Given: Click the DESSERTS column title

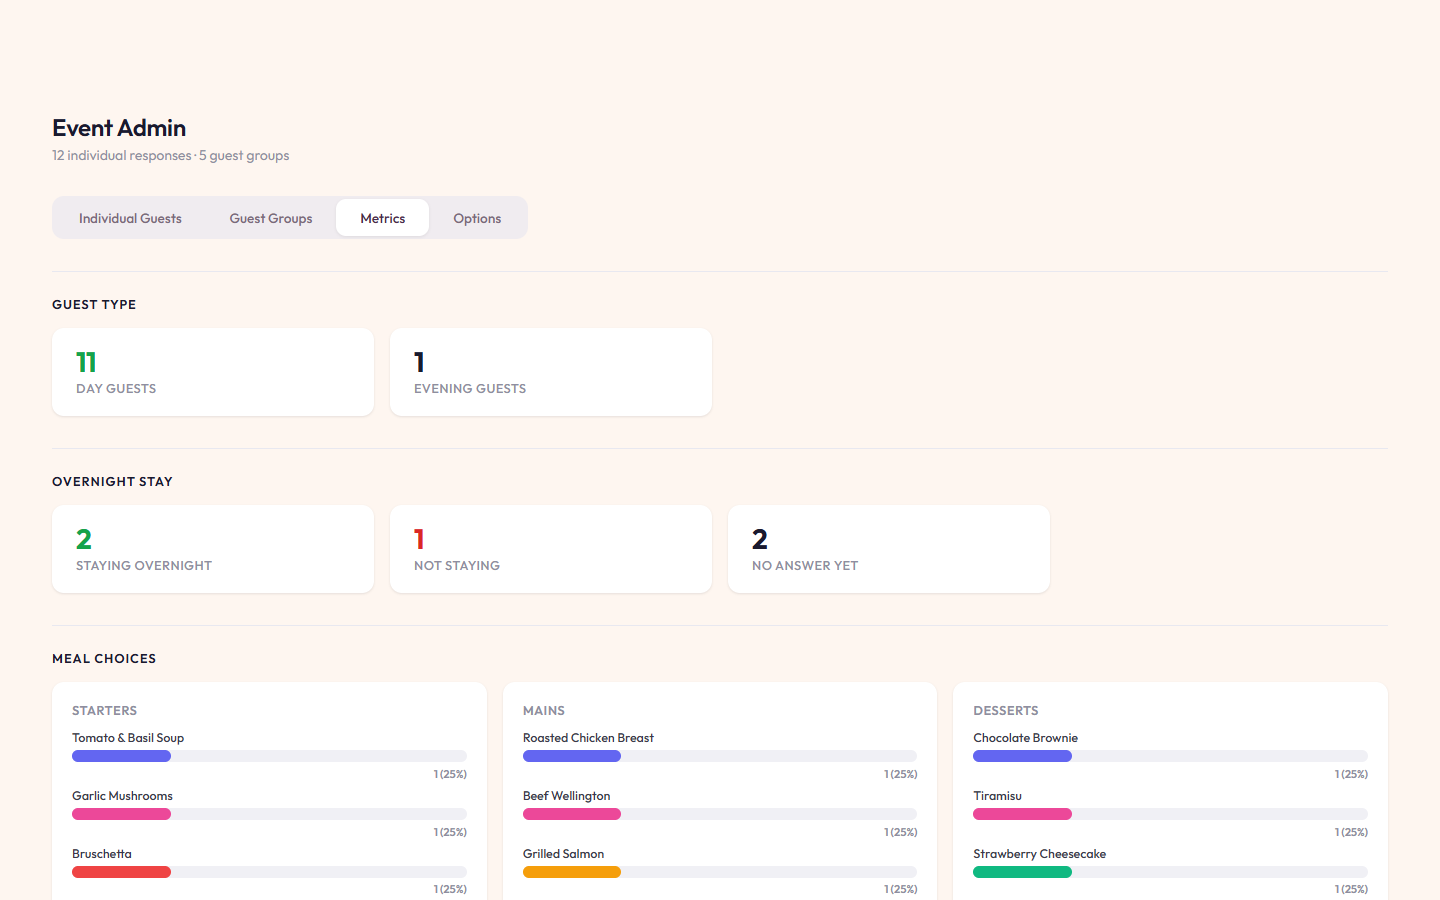Looking at the screenshot, I should [1006, 710].
